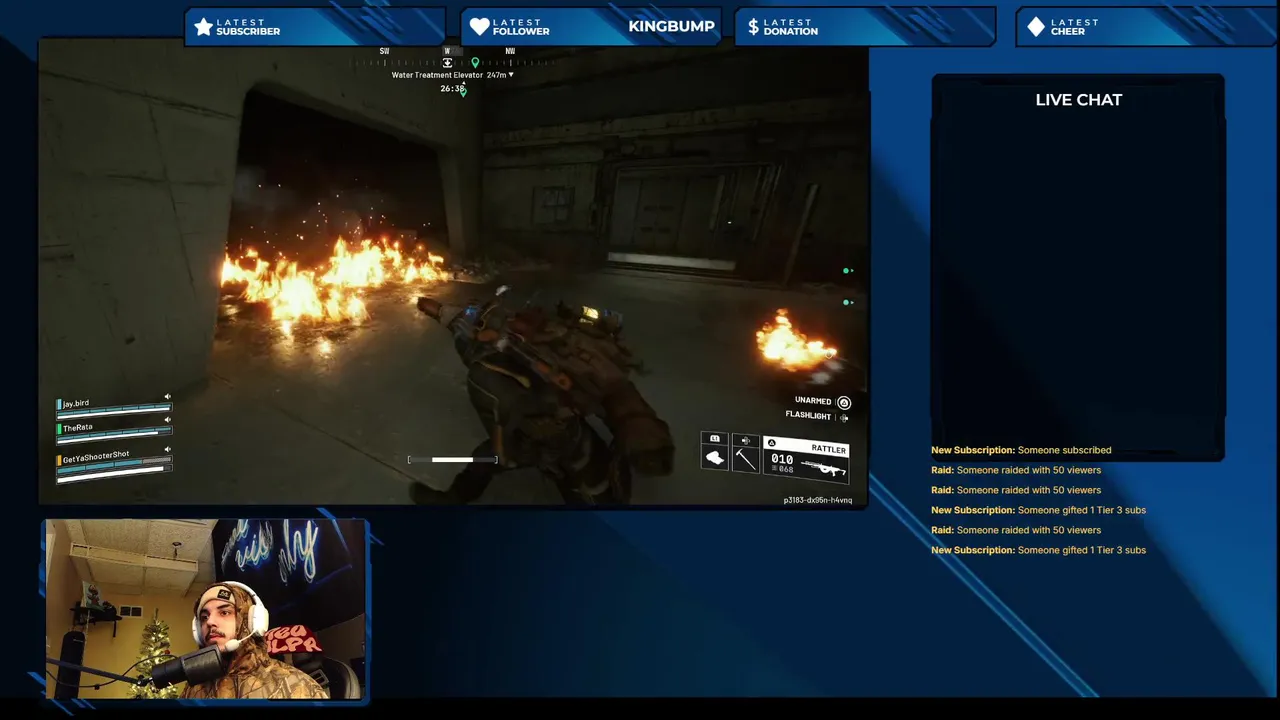Click the NW compass marker
Viewport: 1280px width, 720px height.
coord(510,51)
